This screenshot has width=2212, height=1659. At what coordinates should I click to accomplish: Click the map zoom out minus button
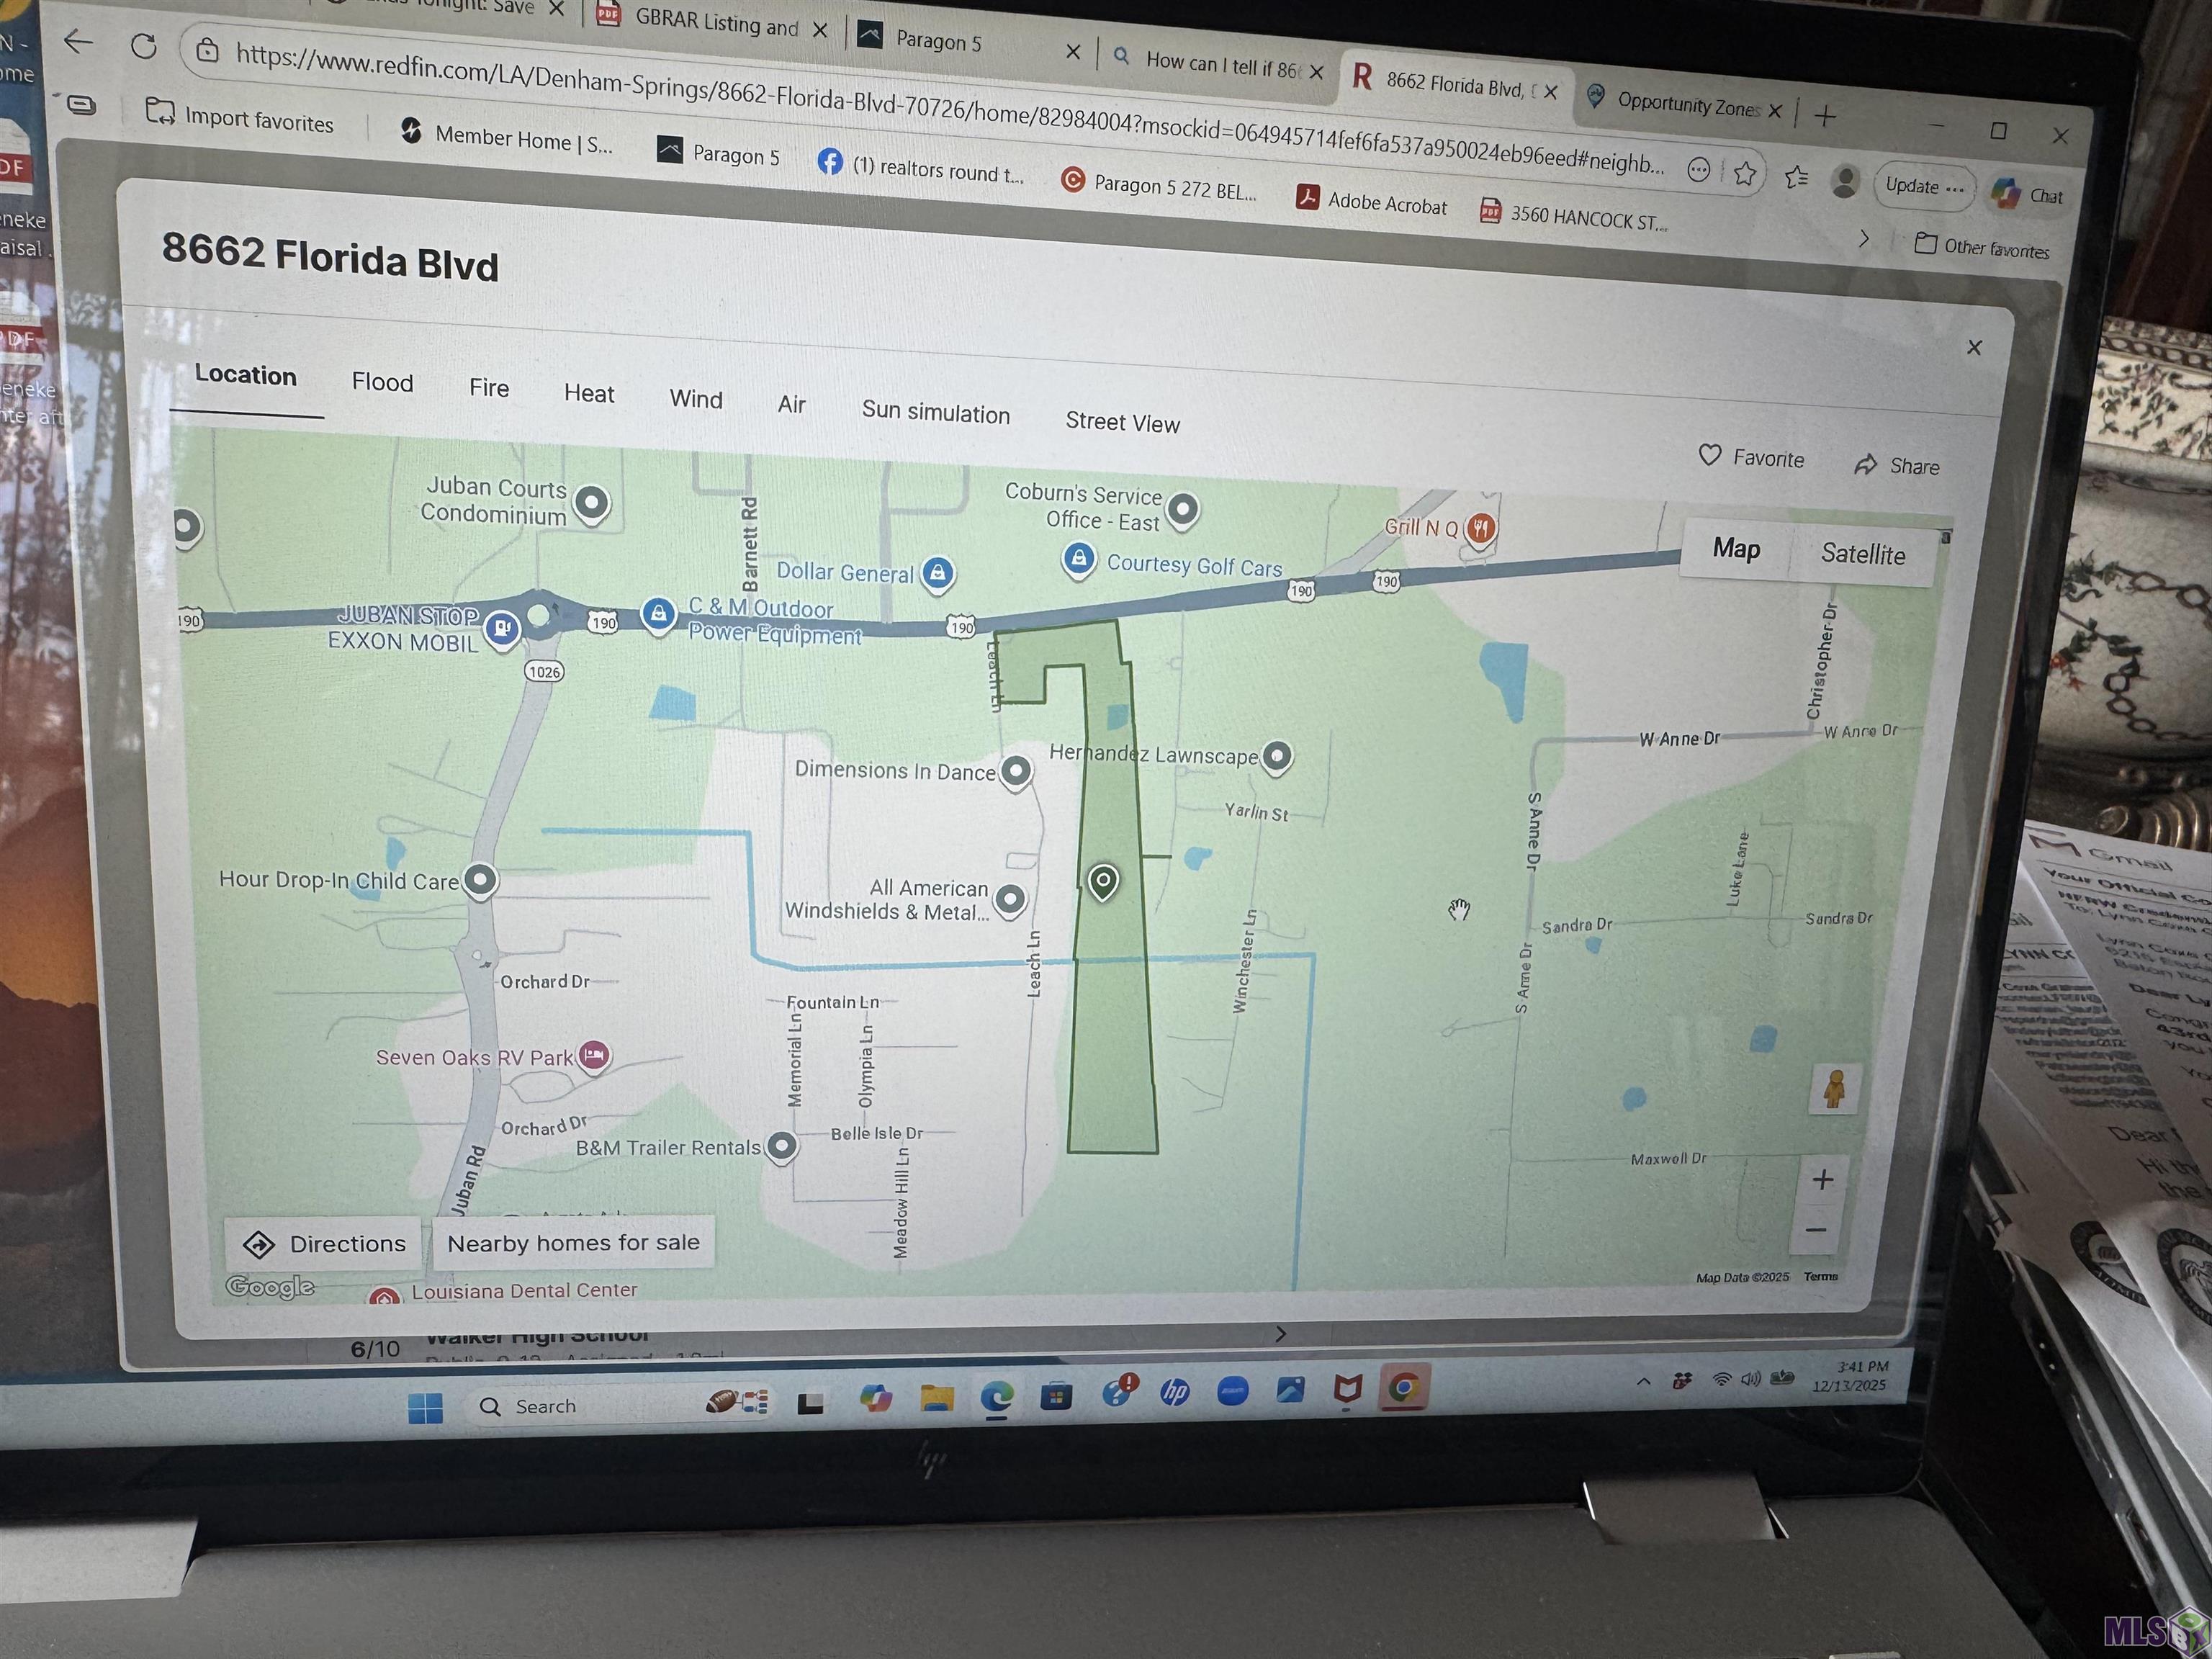[x=1816, y=1230]
